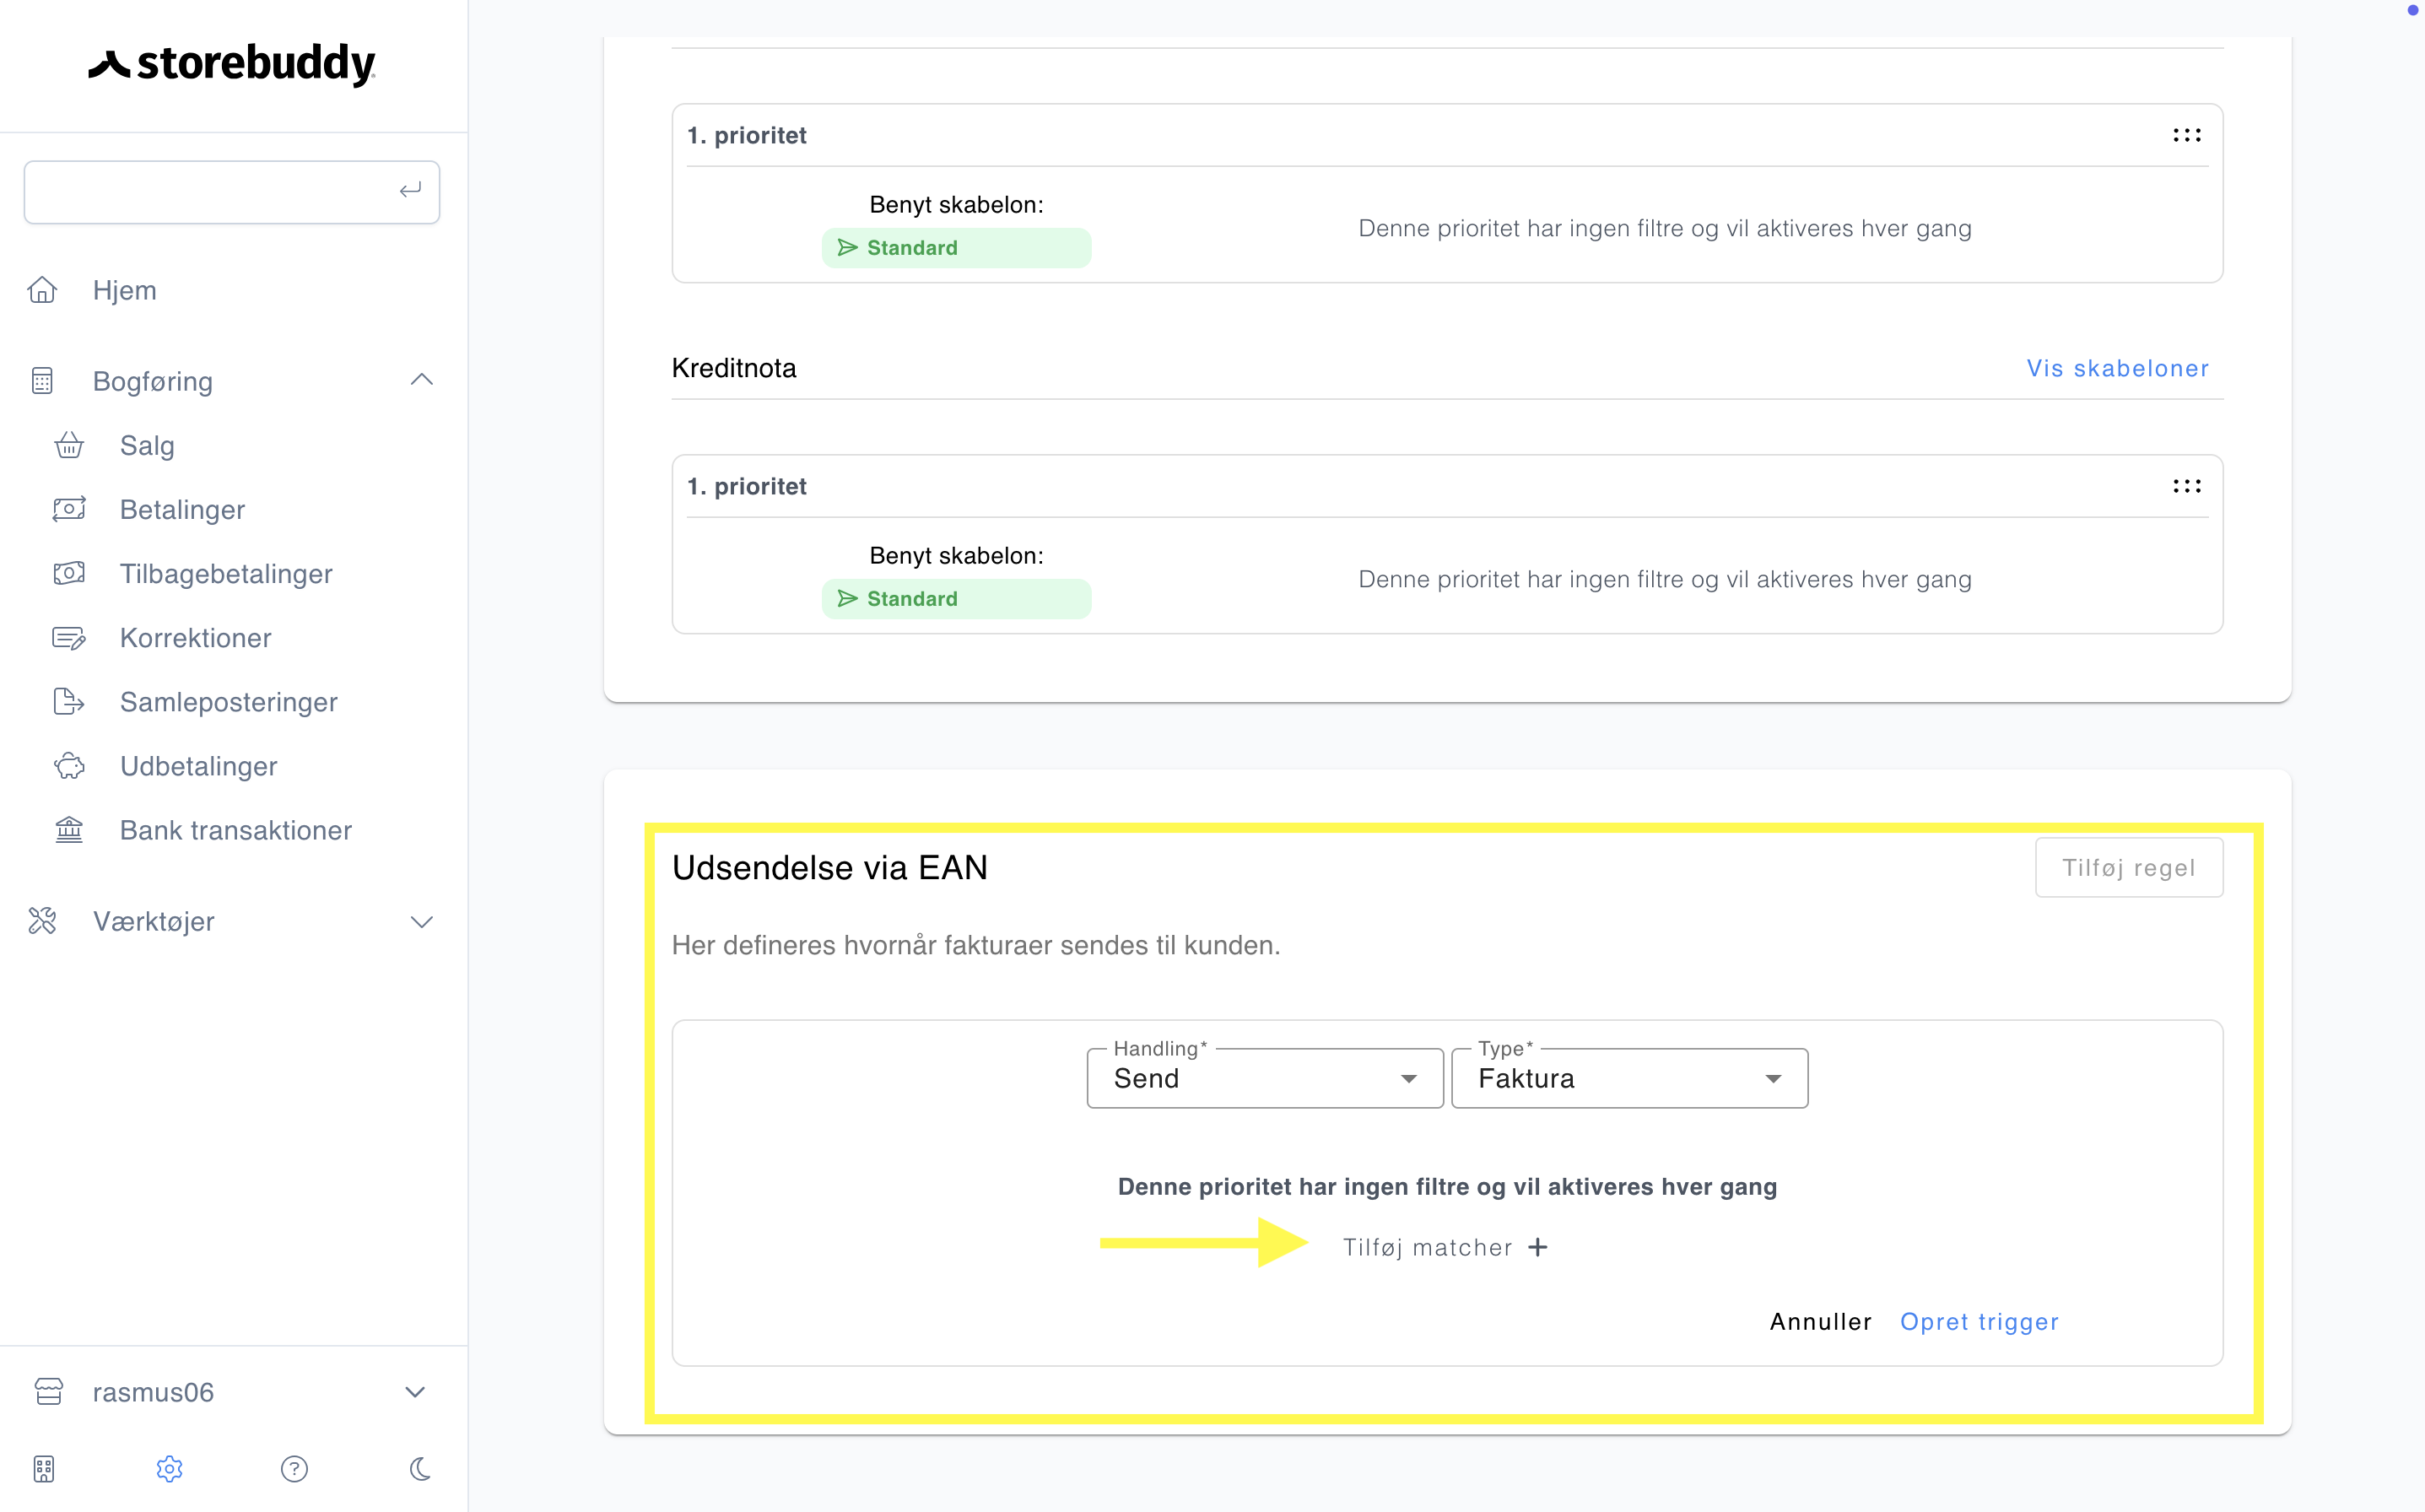Viewport: 2425px width, 1512px height.
Task: Click the plus icon next to Tilføj matcher
Action: point(1538,1247)
